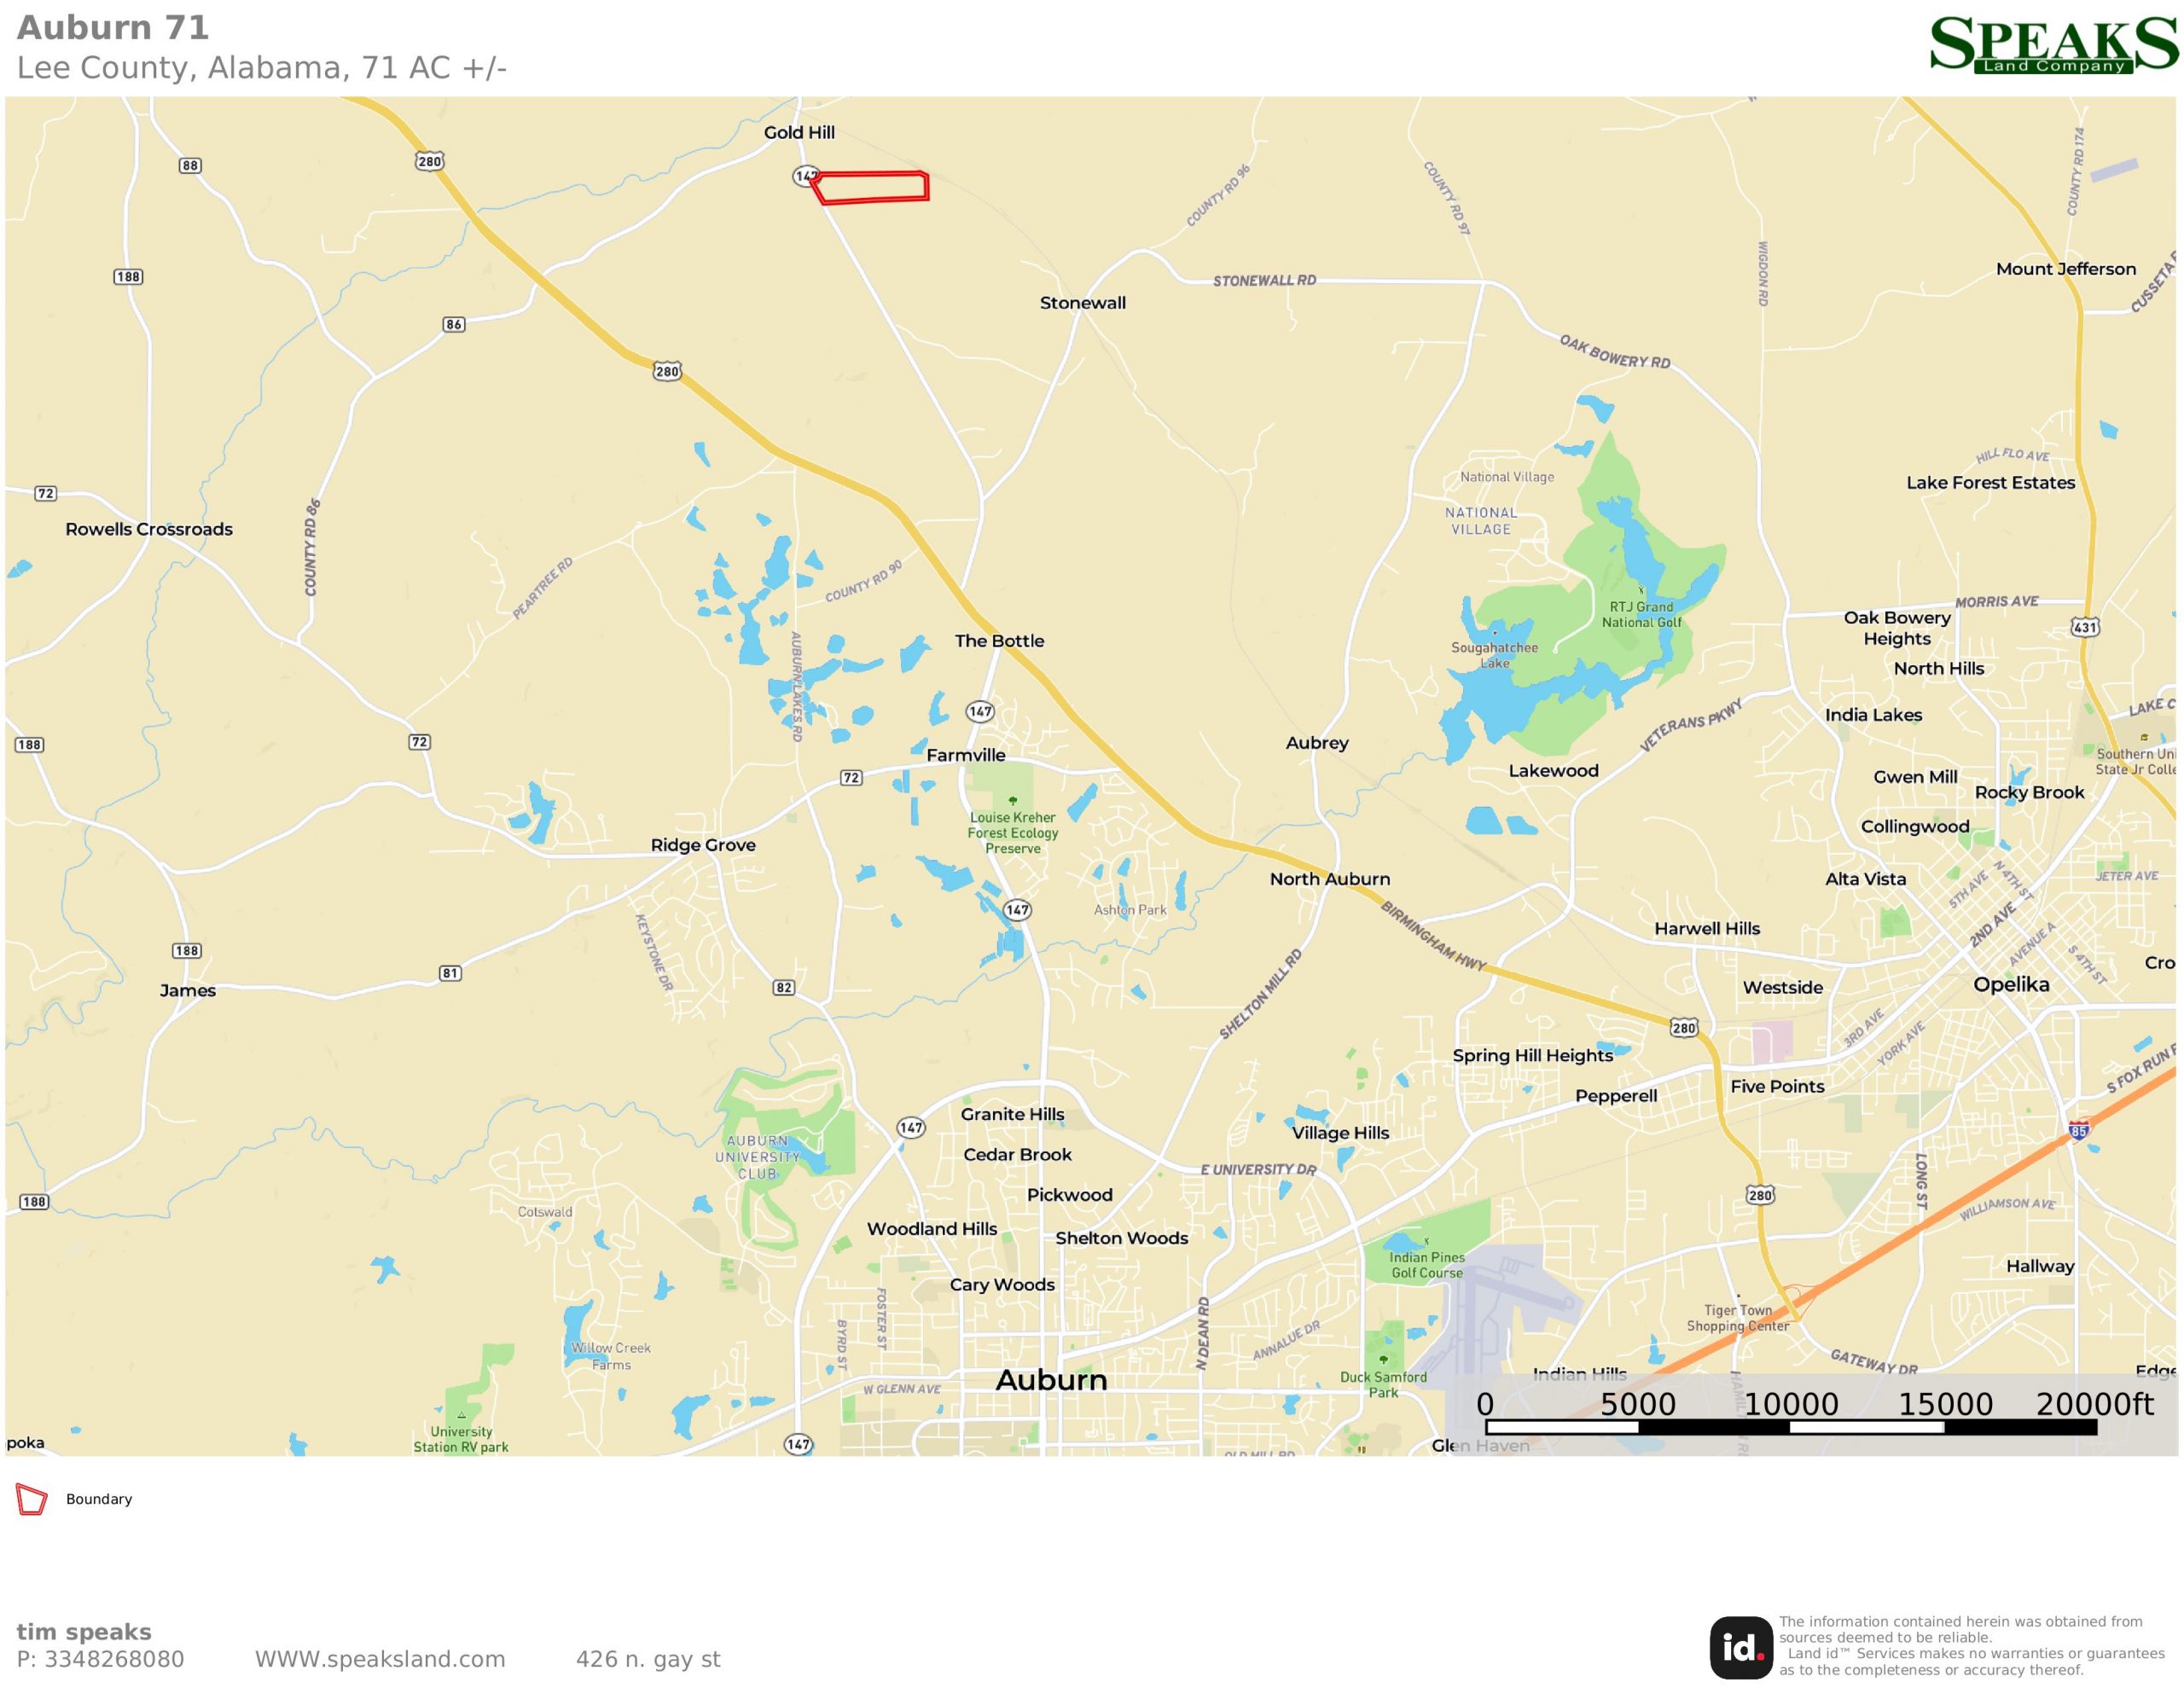
Task: Click the Boundary legend icon
Action: tap(32, 1500)
